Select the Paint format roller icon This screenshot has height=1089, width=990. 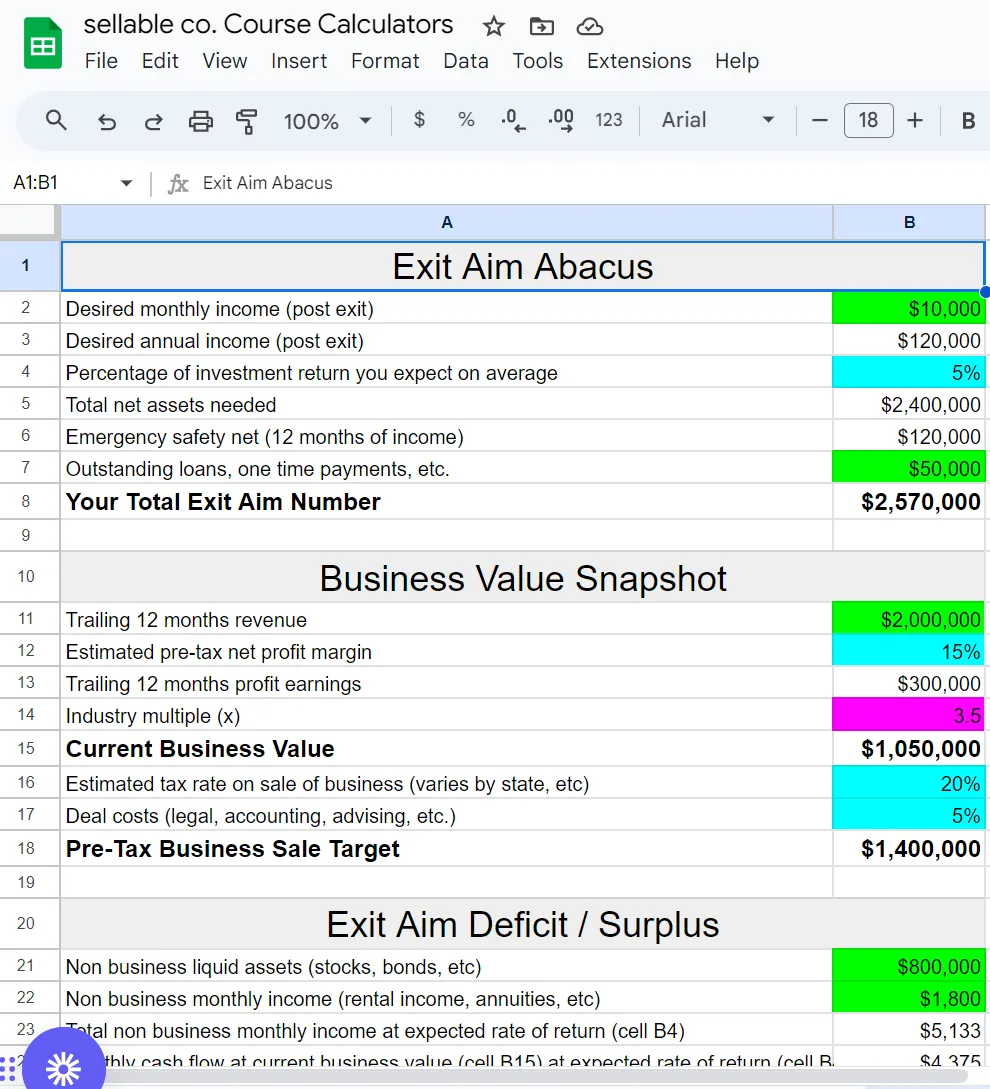point(247,122)
